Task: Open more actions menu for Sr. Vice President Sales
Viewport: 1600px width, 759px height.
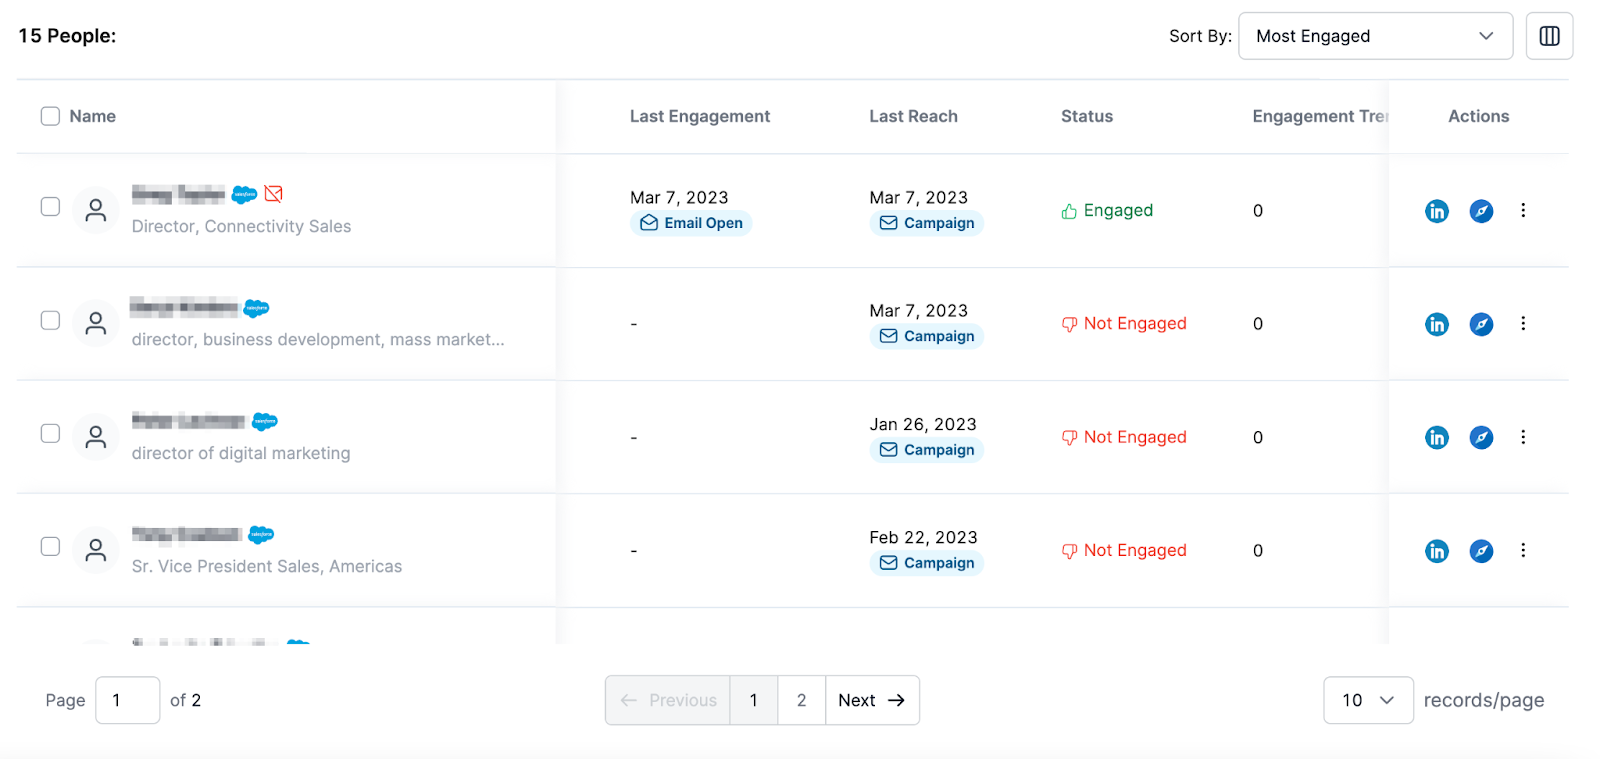Action: (x=1523, y=550)
